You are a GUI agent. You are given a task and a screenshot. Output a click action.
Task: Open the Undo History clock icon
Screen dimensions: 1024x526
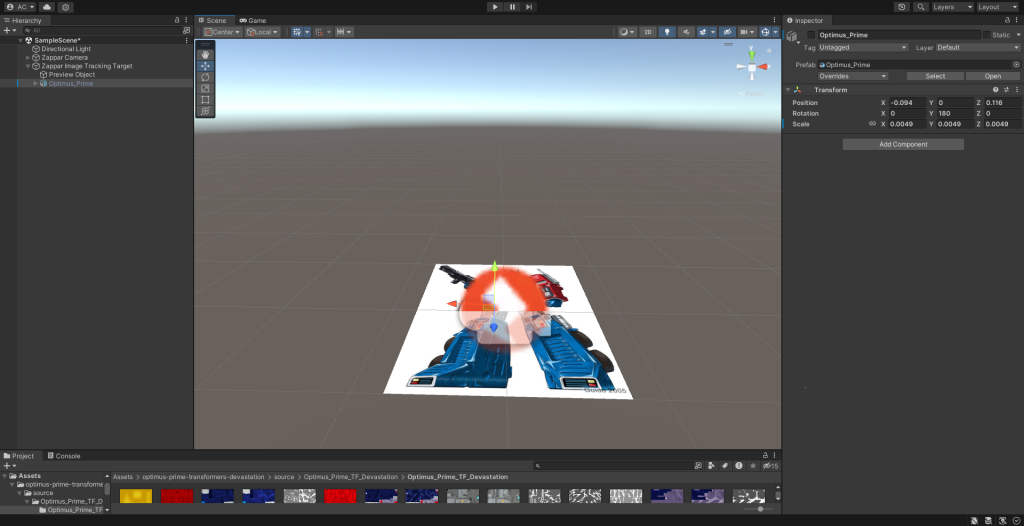(902, 7)
